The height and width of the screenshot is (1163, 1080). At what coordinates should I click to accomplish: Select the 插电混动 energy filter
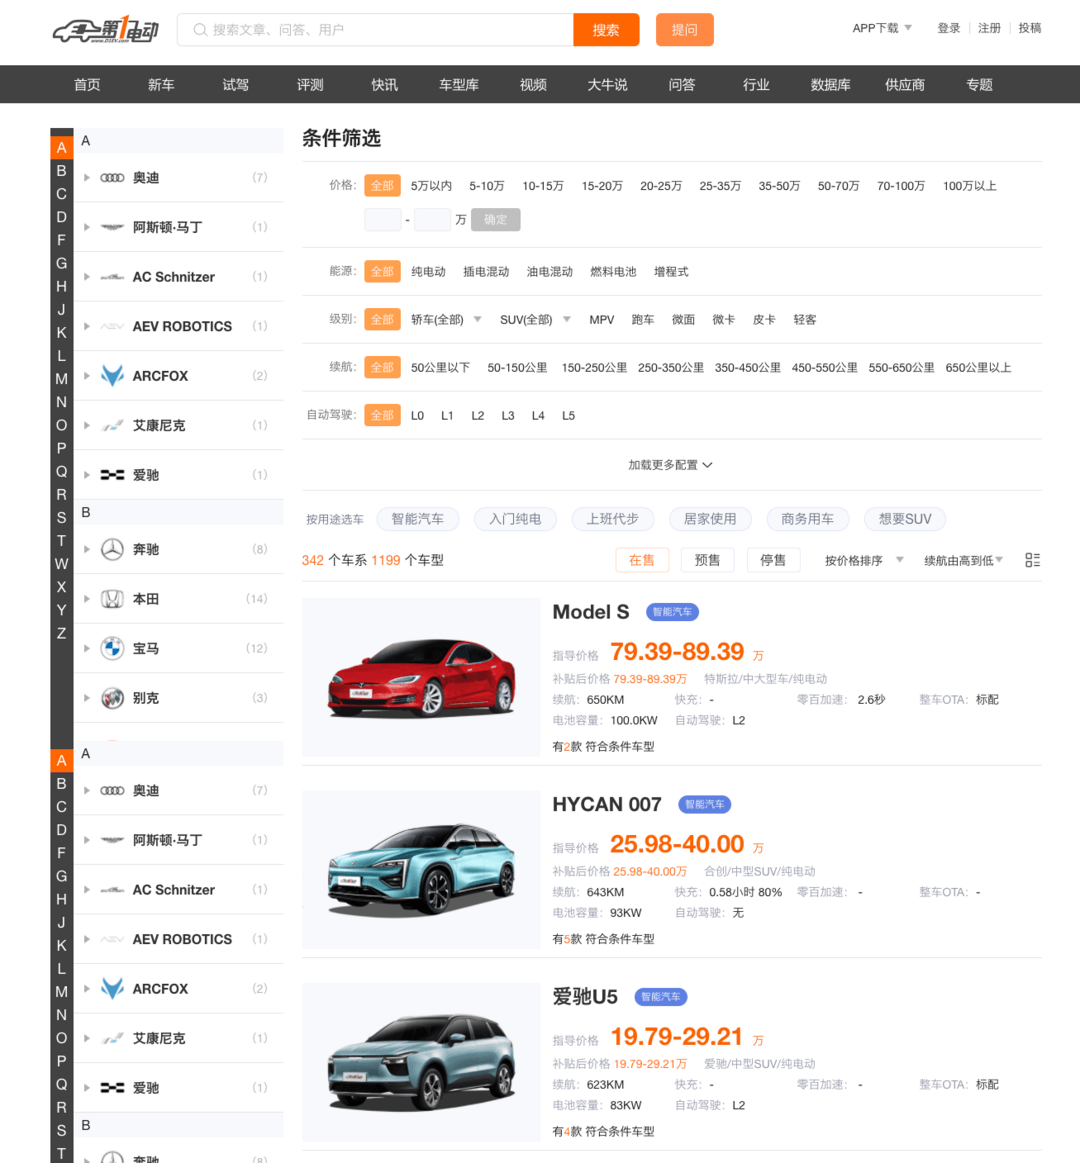point(486,271)
